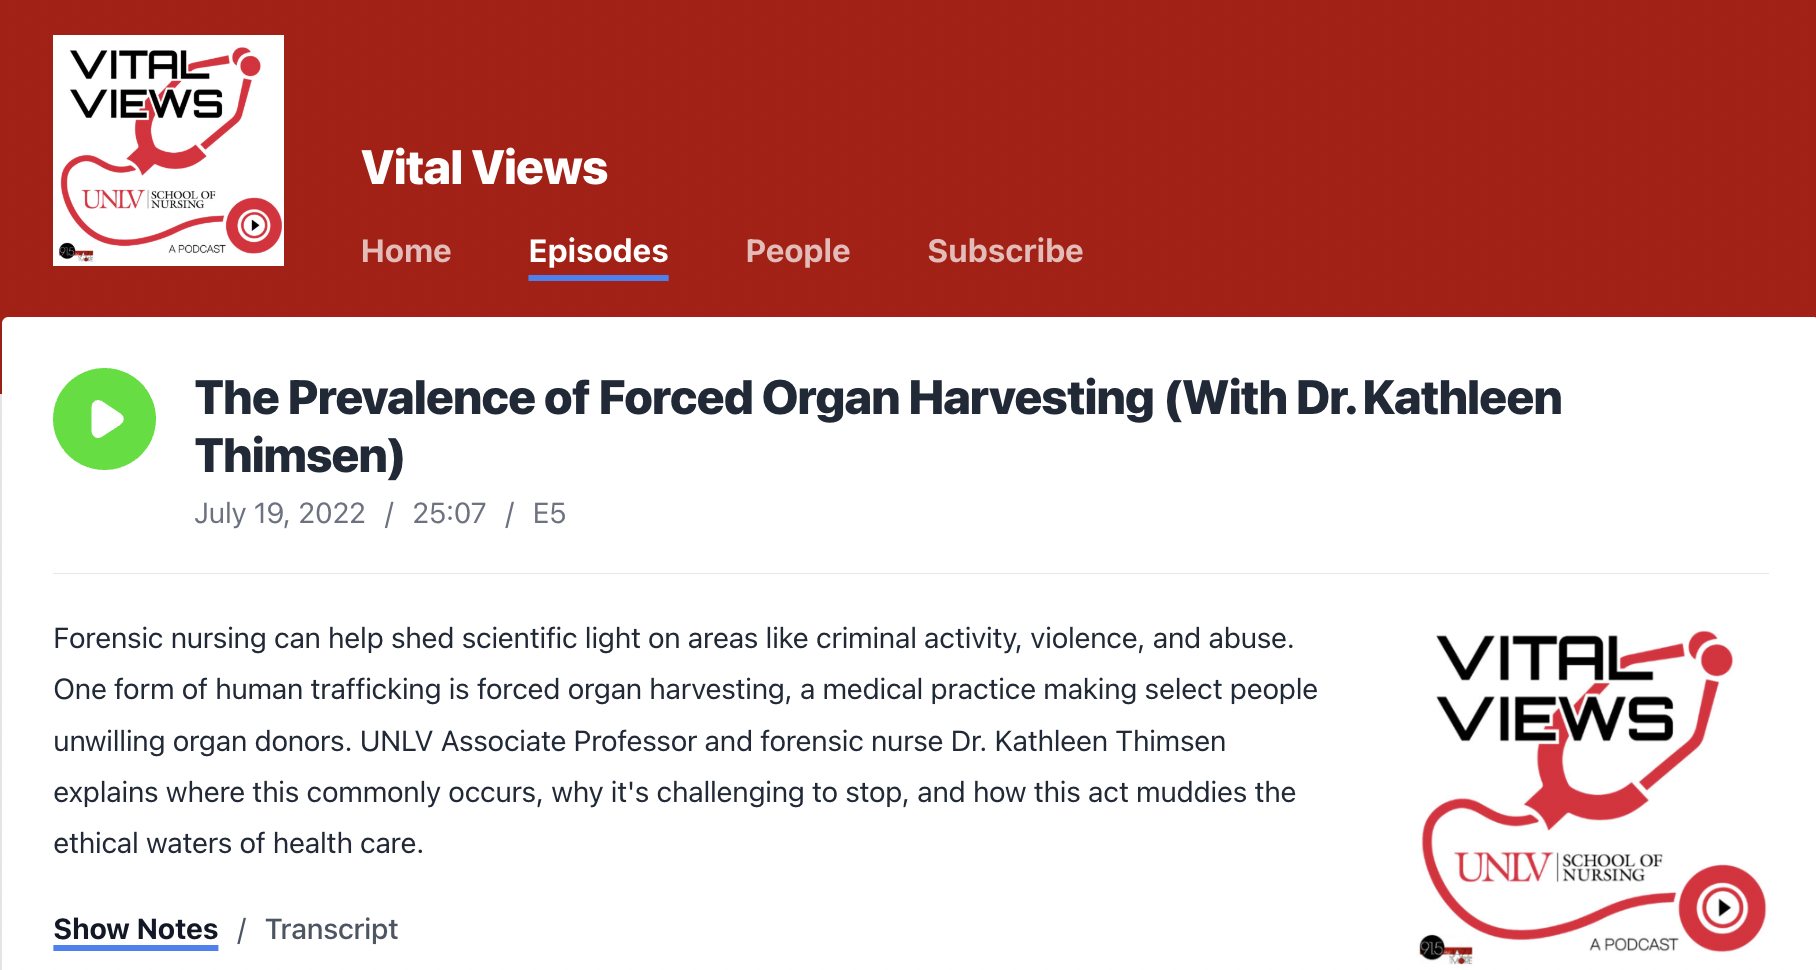Click the green play button for the episode

(104, 418)
